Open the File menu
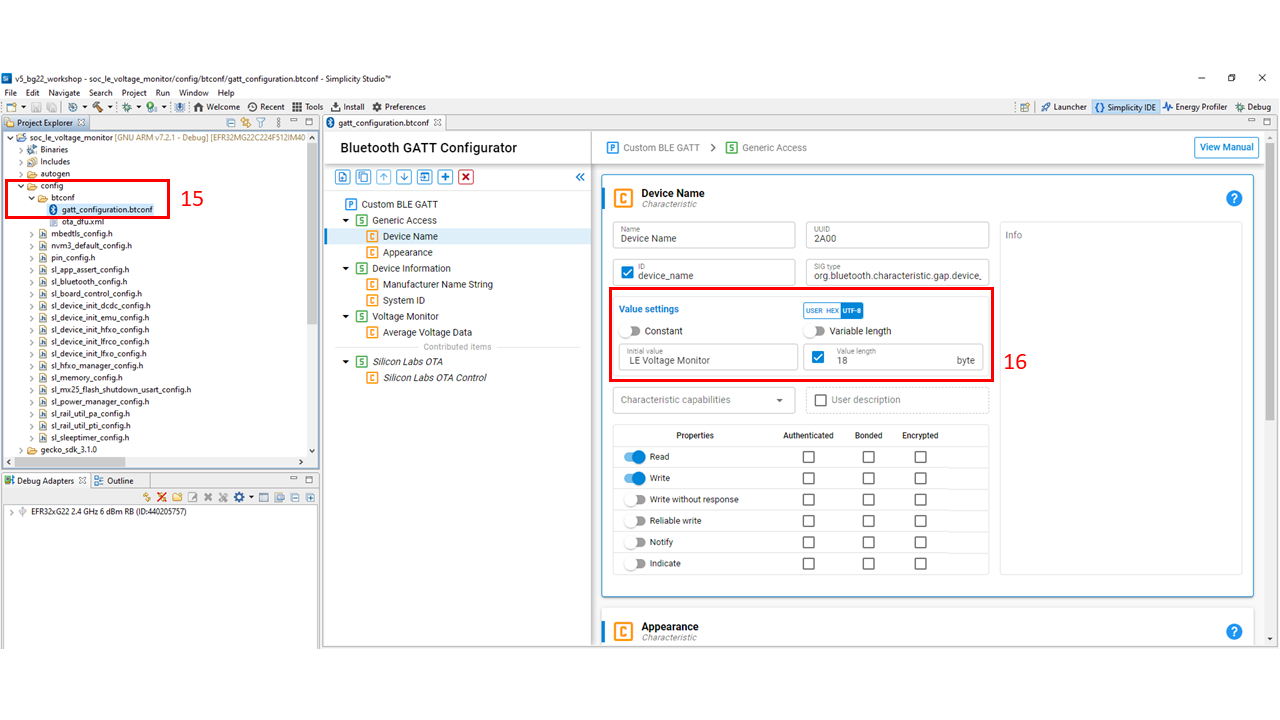Screen dimensions: 1280x720 coord(11,93)
